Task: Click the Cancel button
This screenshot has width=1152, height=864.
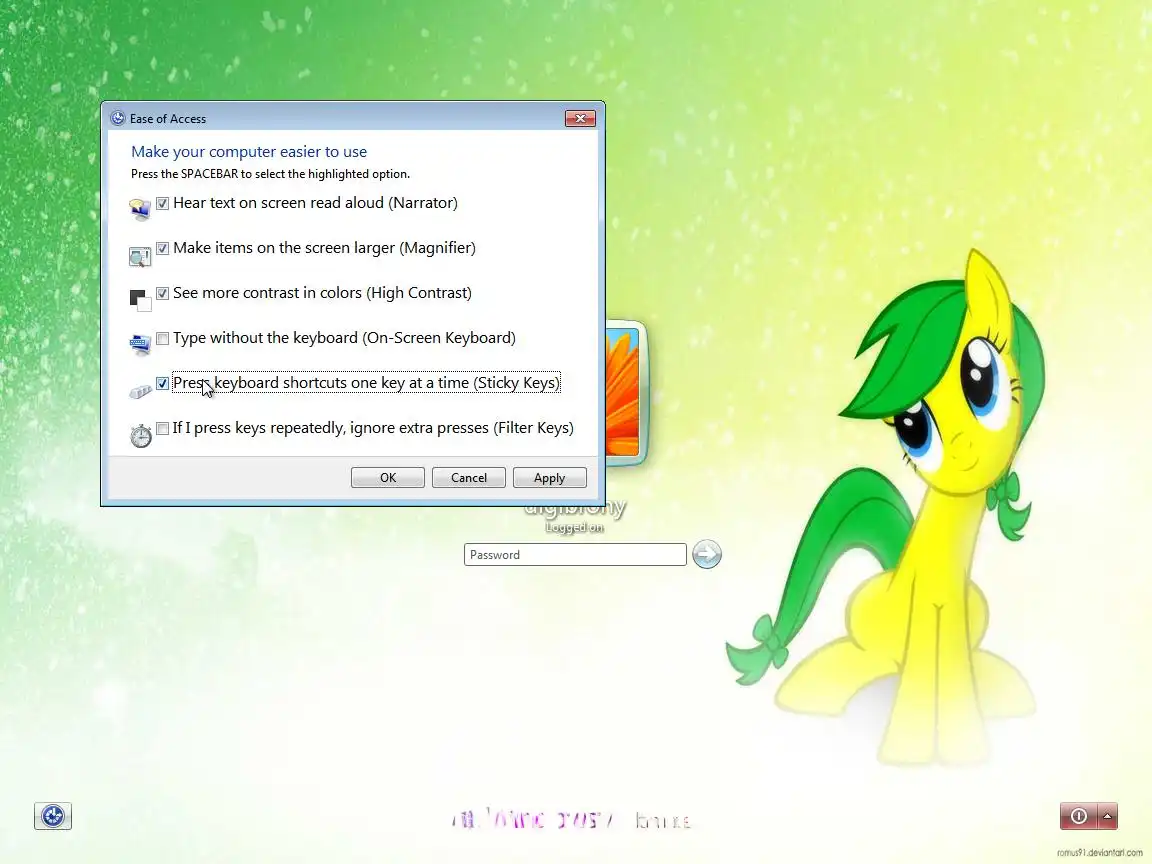Action: click(x=469, y=478)
